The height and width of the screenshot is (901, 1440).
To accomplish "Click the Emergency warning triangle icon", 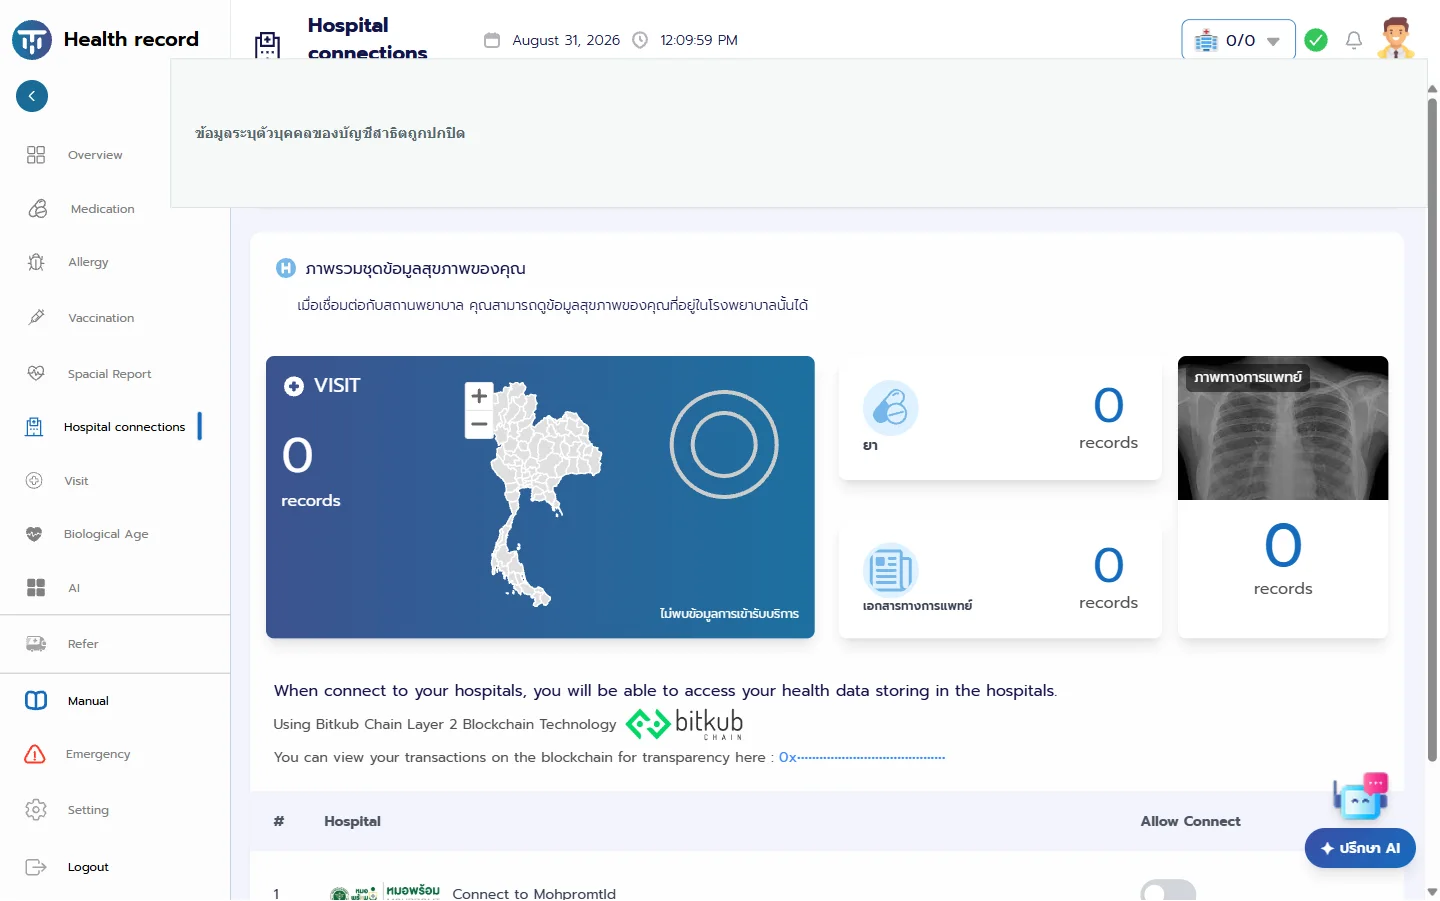I will click(35, 754).
